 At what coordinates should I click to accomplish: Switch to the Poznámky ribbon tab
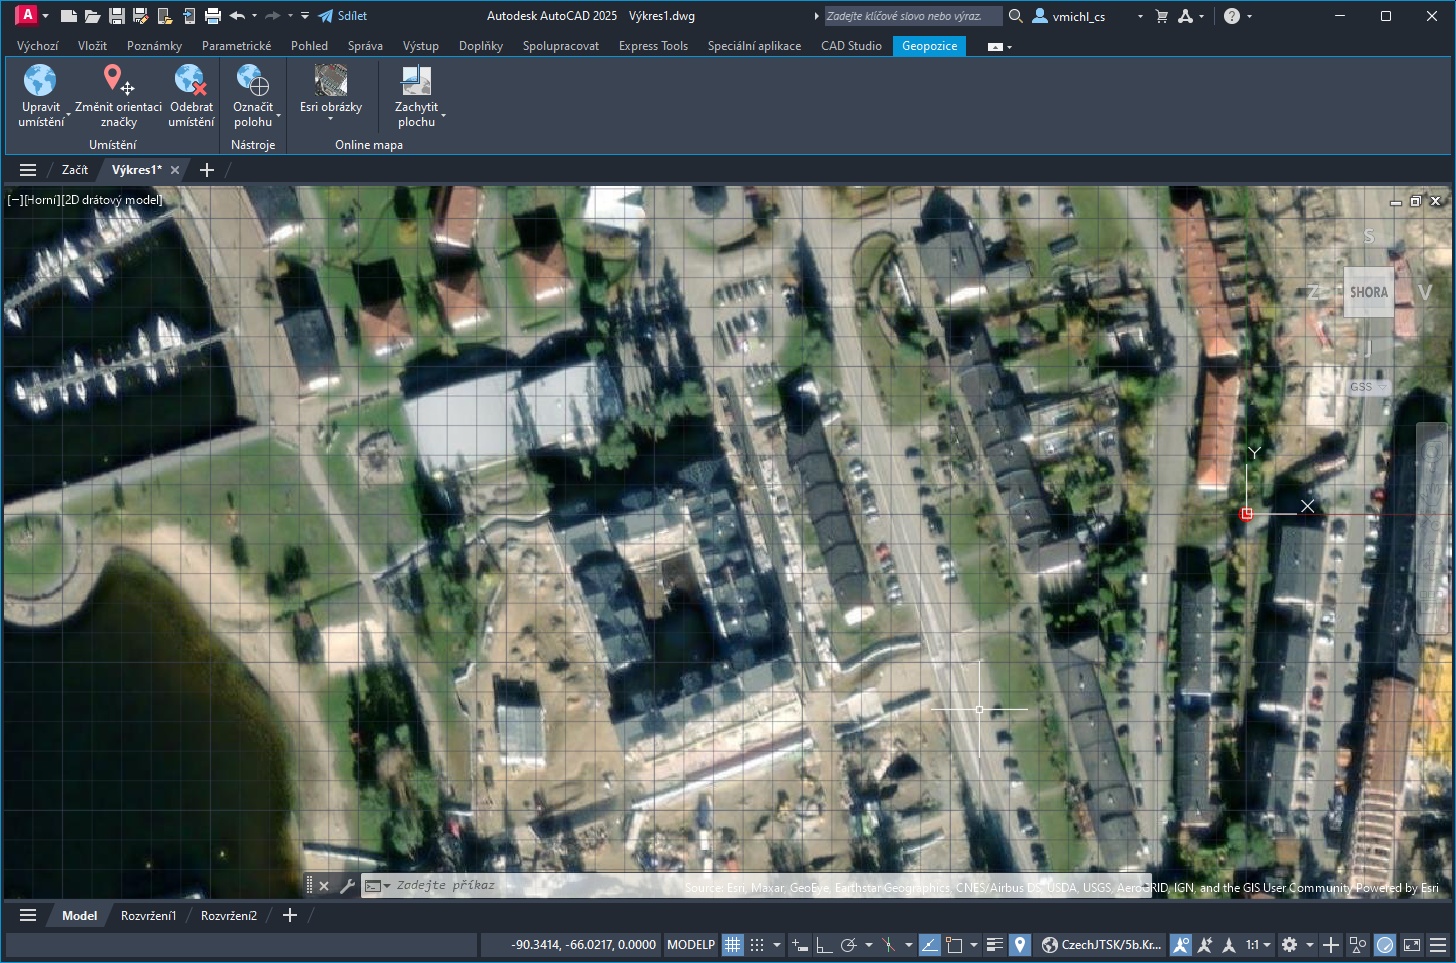click(154, 46)
